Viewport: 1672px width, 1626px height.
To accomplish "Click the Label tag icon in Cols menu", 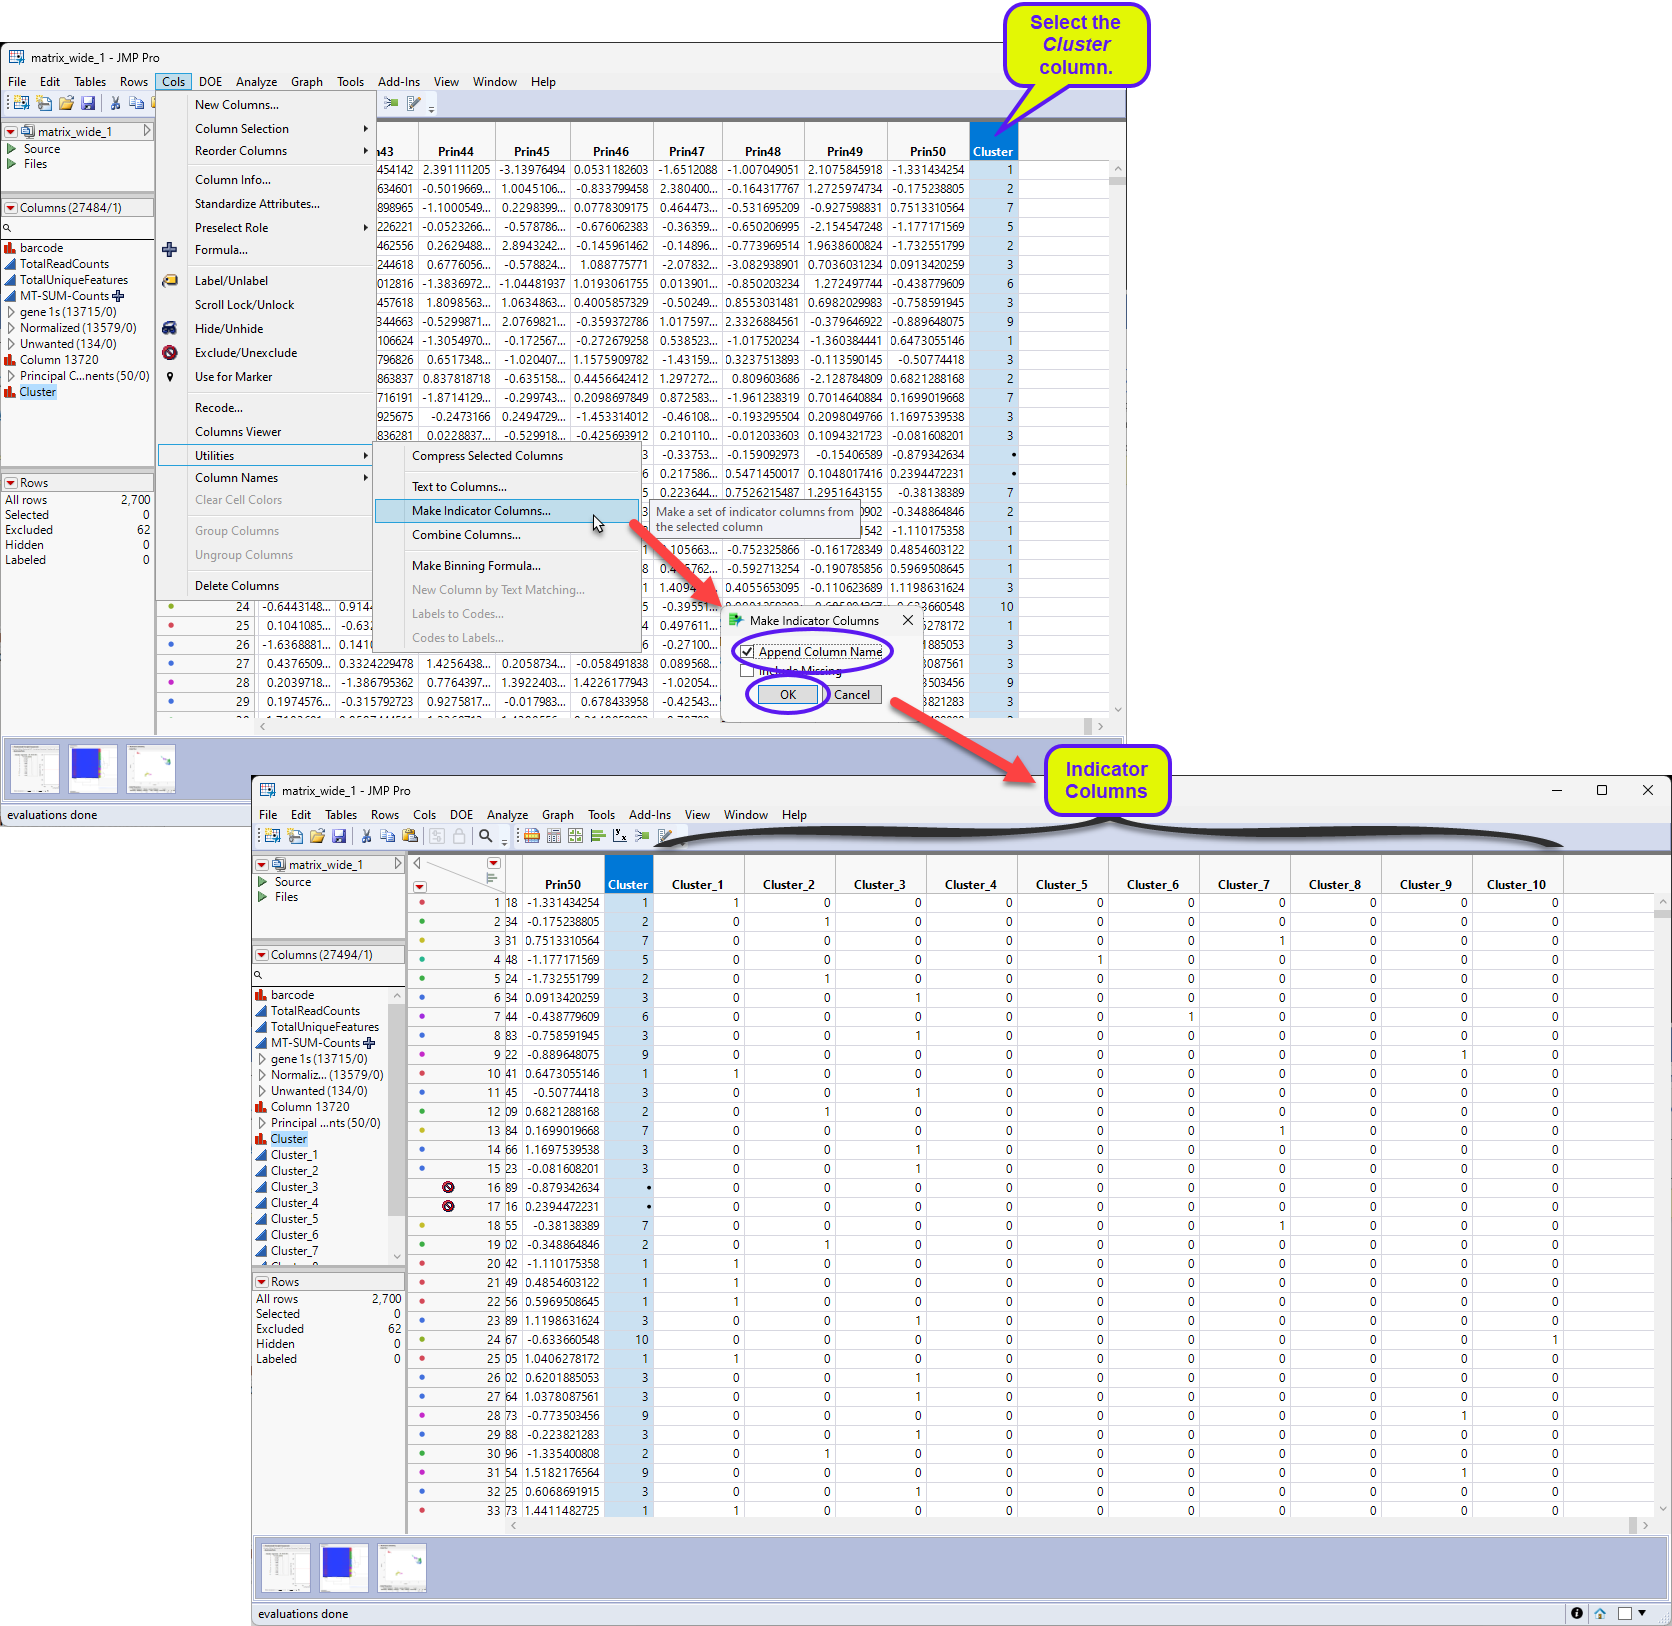I will tap(170, 281).
